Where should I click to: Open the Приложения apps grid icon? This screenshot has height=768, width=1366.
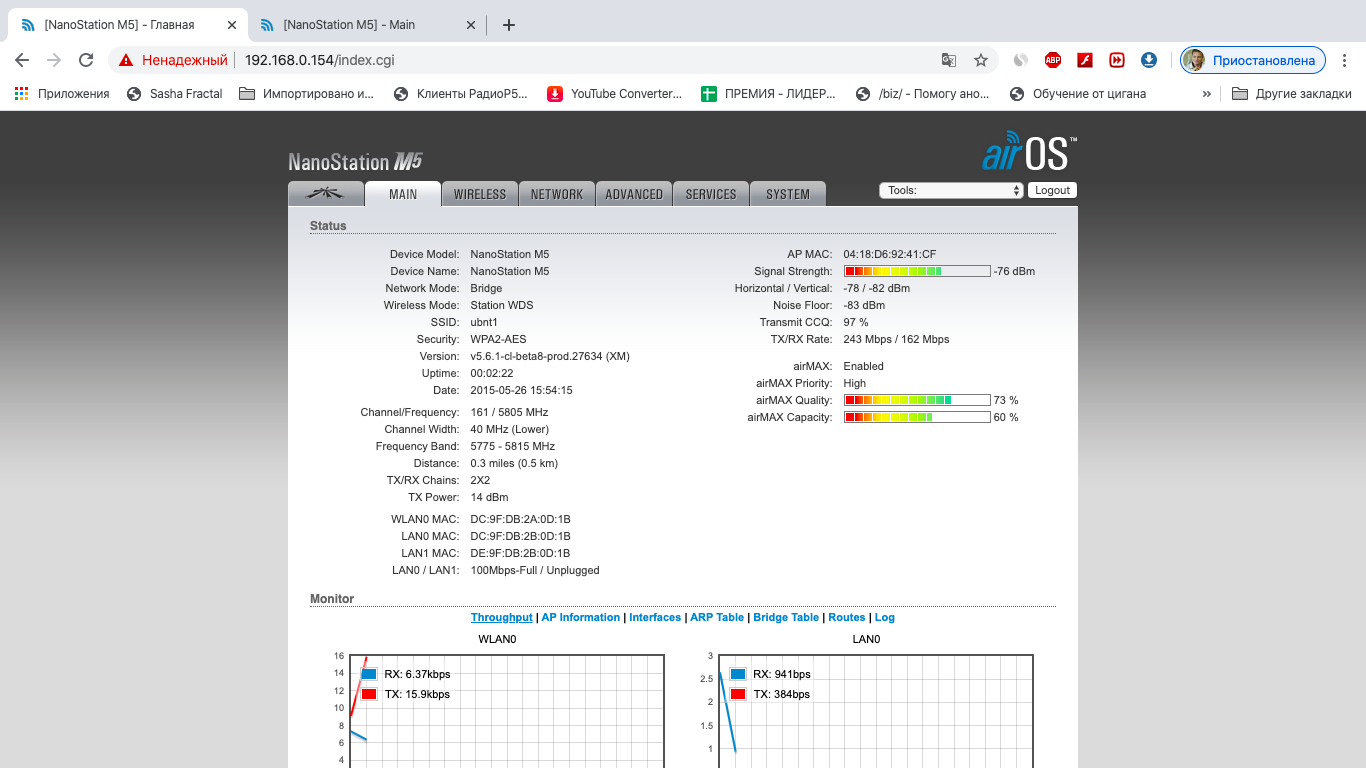tap(21, 93)
